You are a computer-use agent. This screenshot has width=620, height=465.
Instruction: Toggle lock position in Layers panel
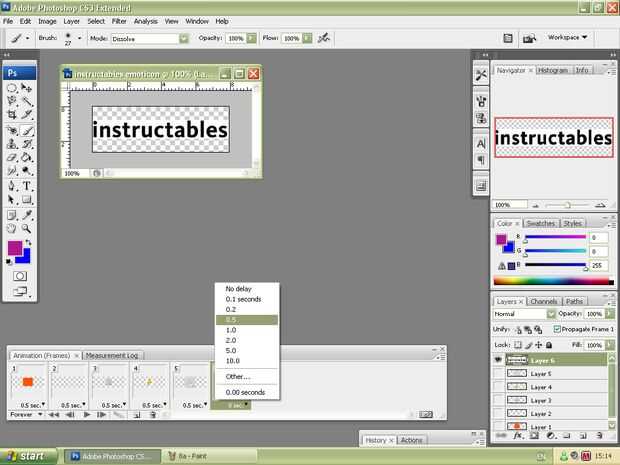pos(539,345)
